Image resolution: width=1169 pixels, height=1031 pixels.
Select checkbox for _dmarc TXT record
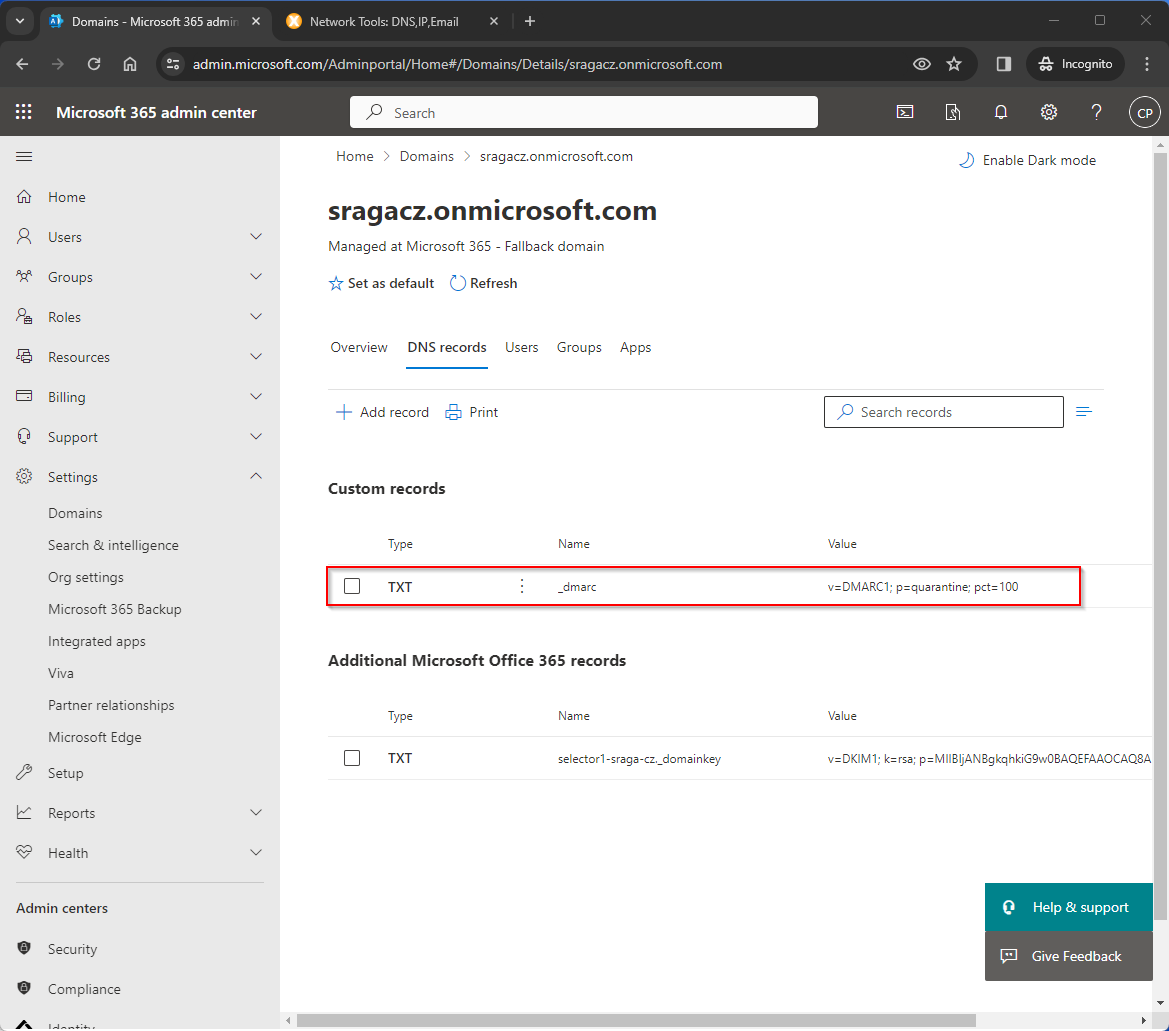pyautogui.click(x=352, y=587)
